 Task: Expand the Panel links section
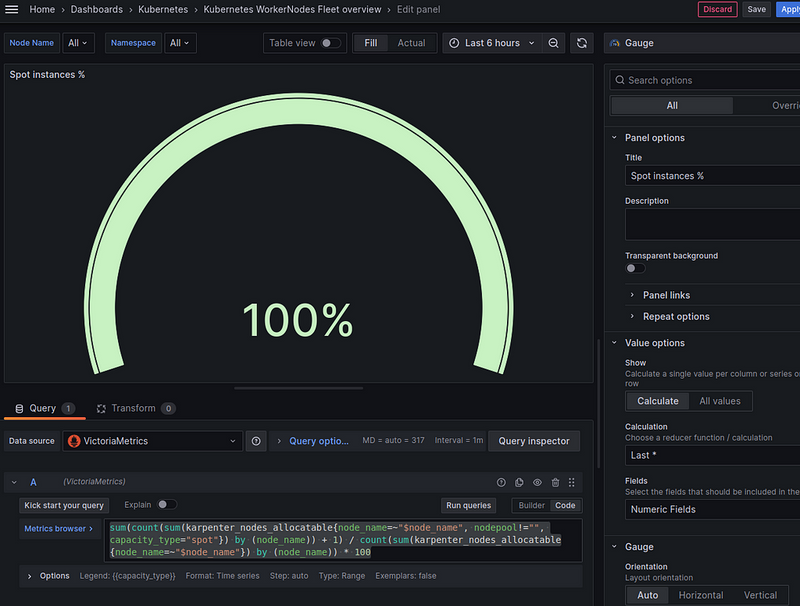[666, 295]
